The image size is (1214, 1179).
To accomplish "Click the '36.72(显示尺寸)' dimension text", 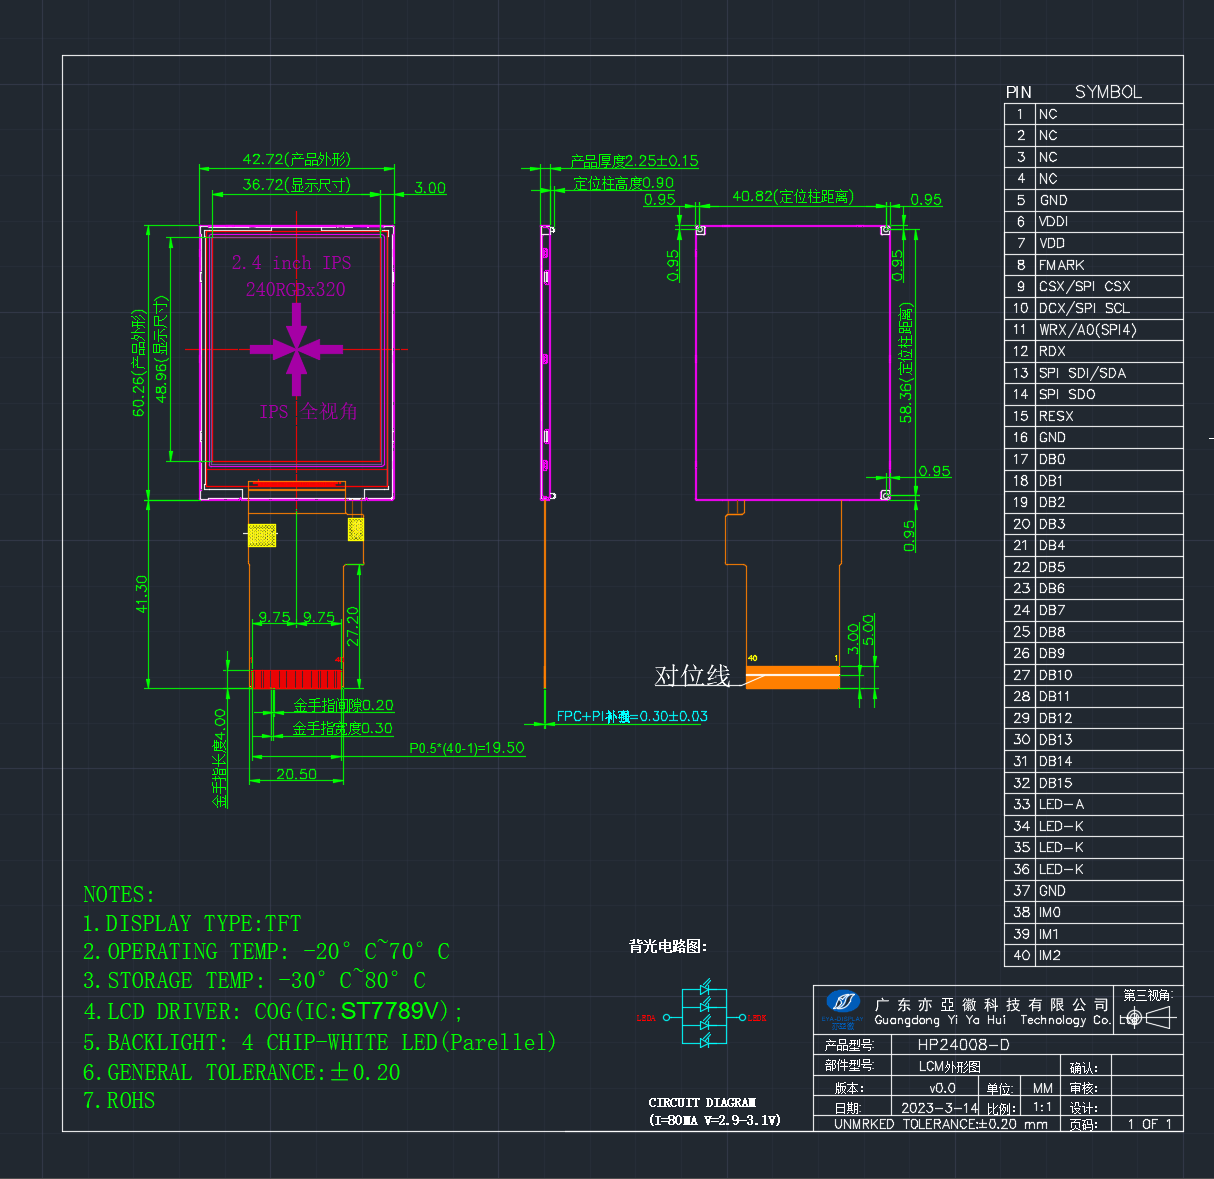I will [x=297, y=184].
